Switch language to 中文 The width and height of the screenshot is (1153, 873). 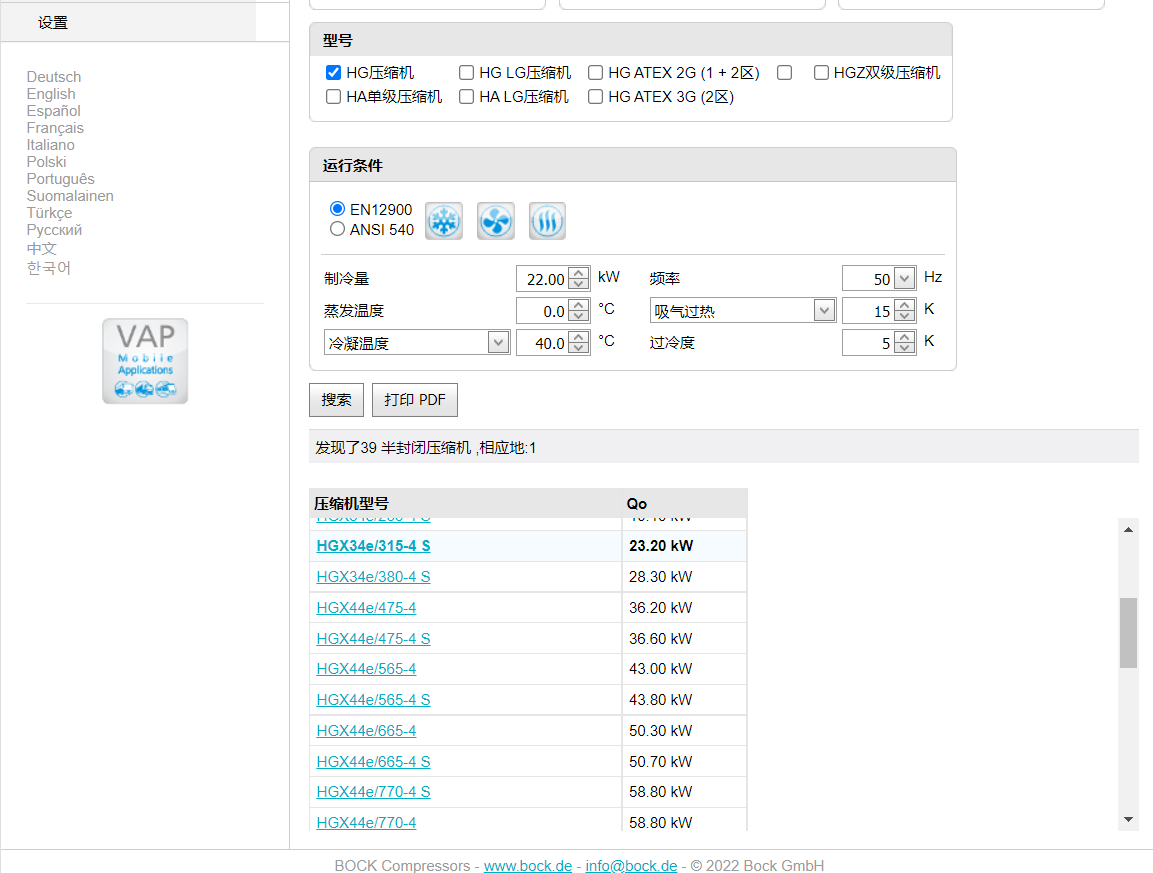41,249
